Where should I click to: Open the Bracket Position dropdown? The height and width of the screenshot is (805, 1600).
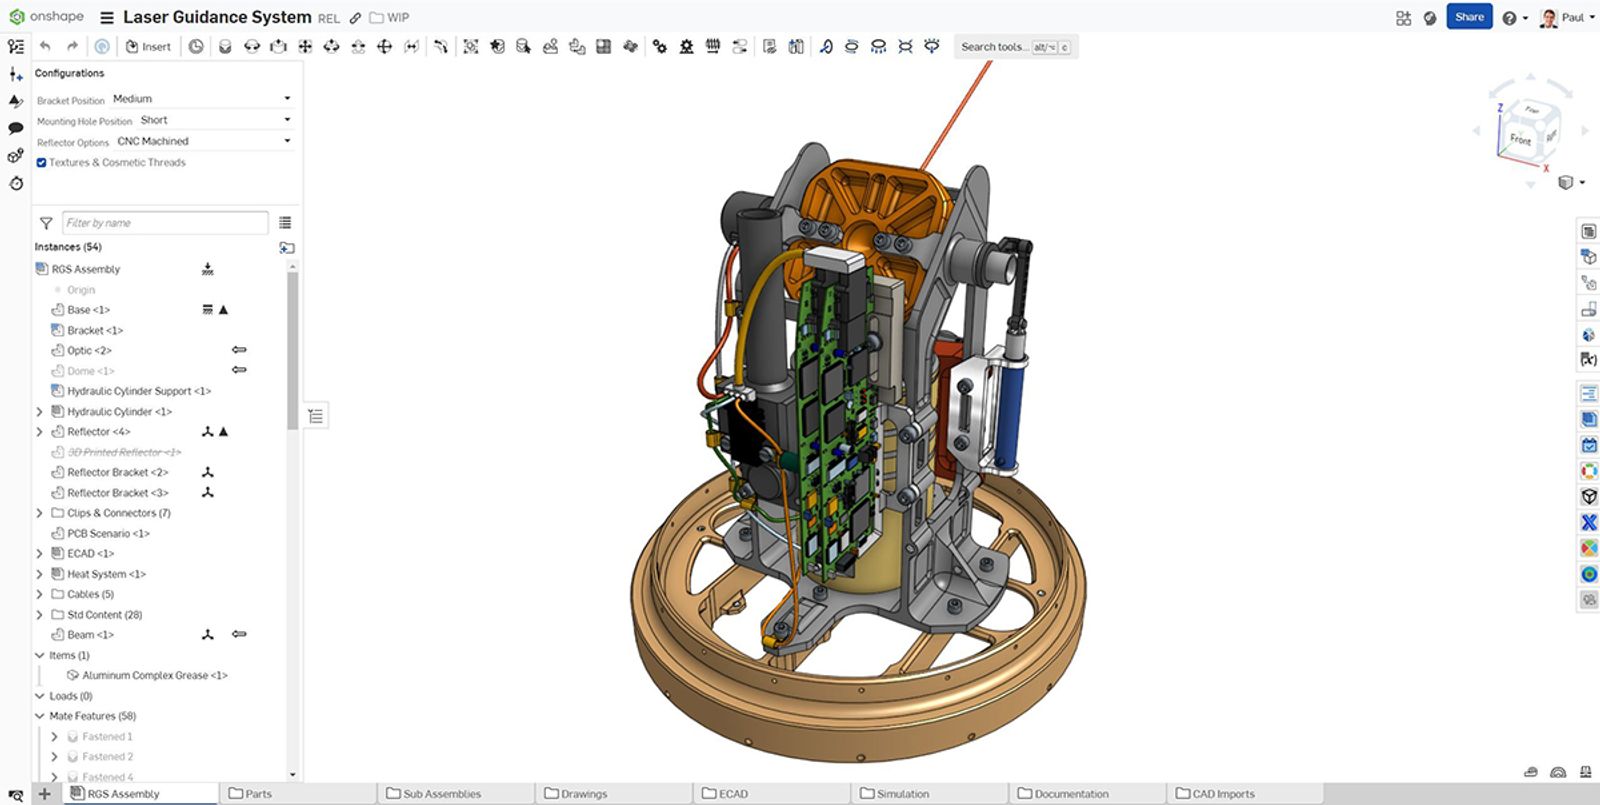tap(200, 99)
